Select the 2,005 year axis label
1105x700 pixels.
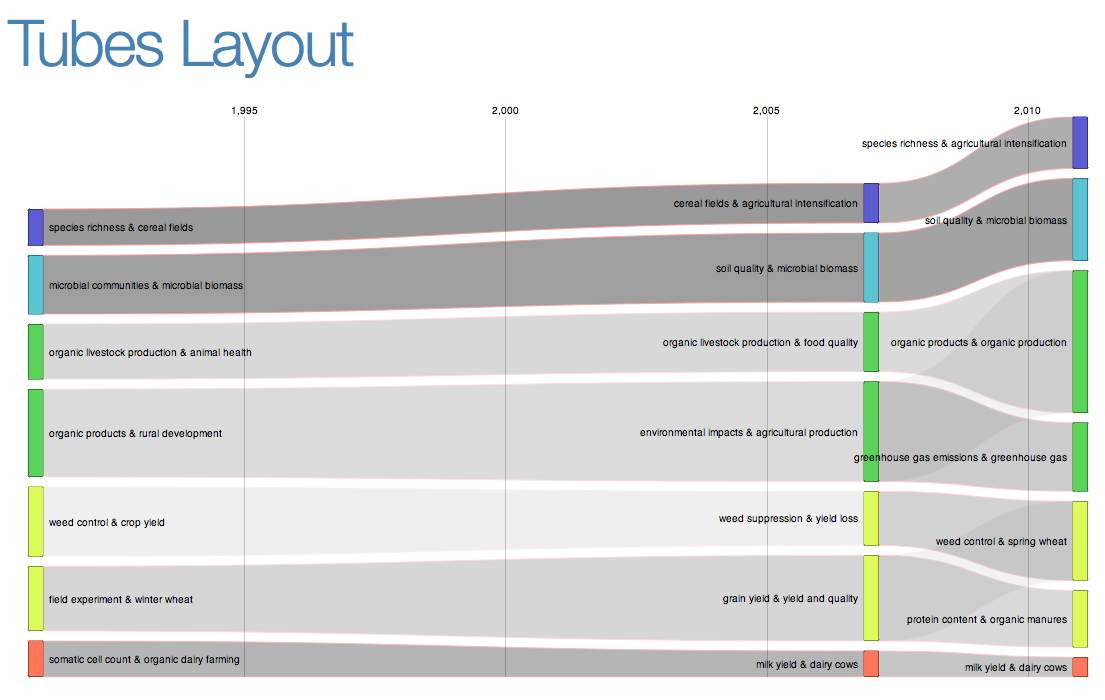[766, 110]
